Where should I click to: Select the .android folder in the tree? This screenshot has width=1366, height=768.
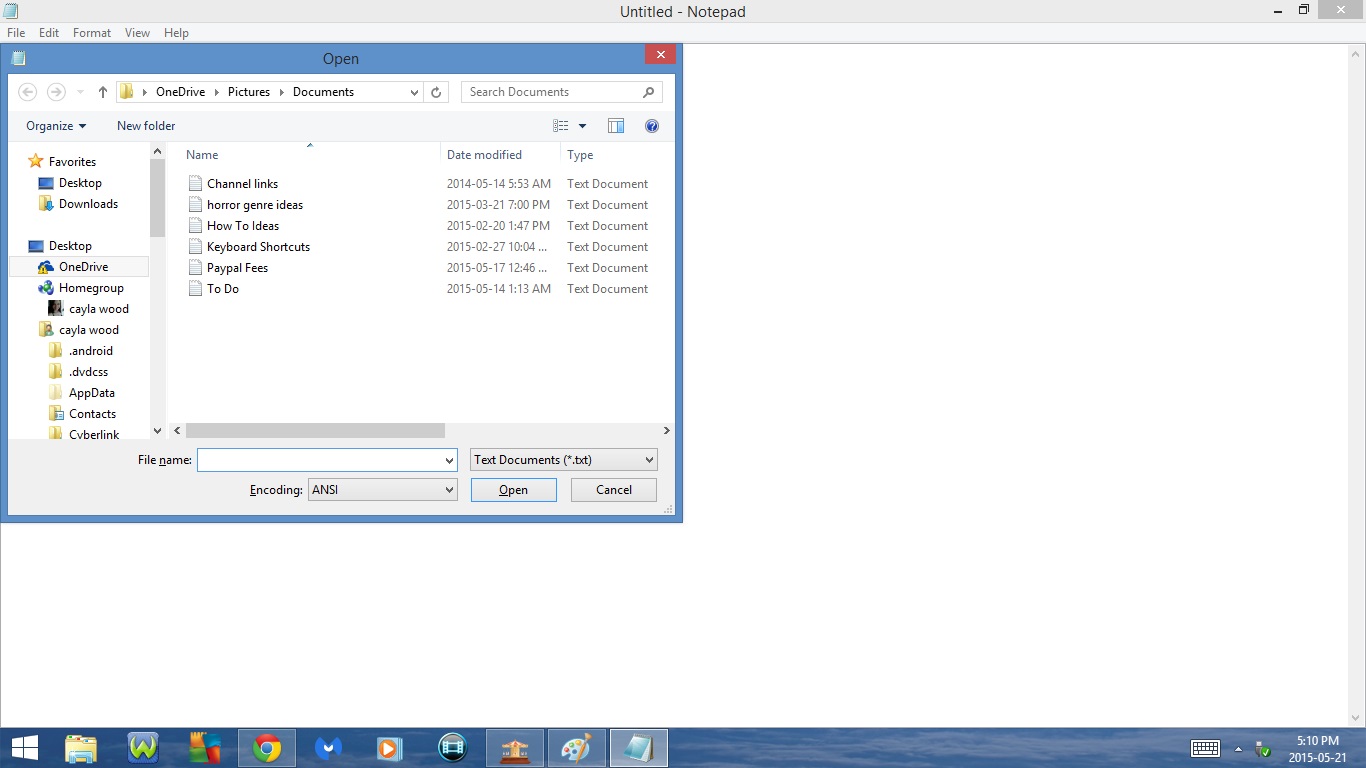coord(91,351)
